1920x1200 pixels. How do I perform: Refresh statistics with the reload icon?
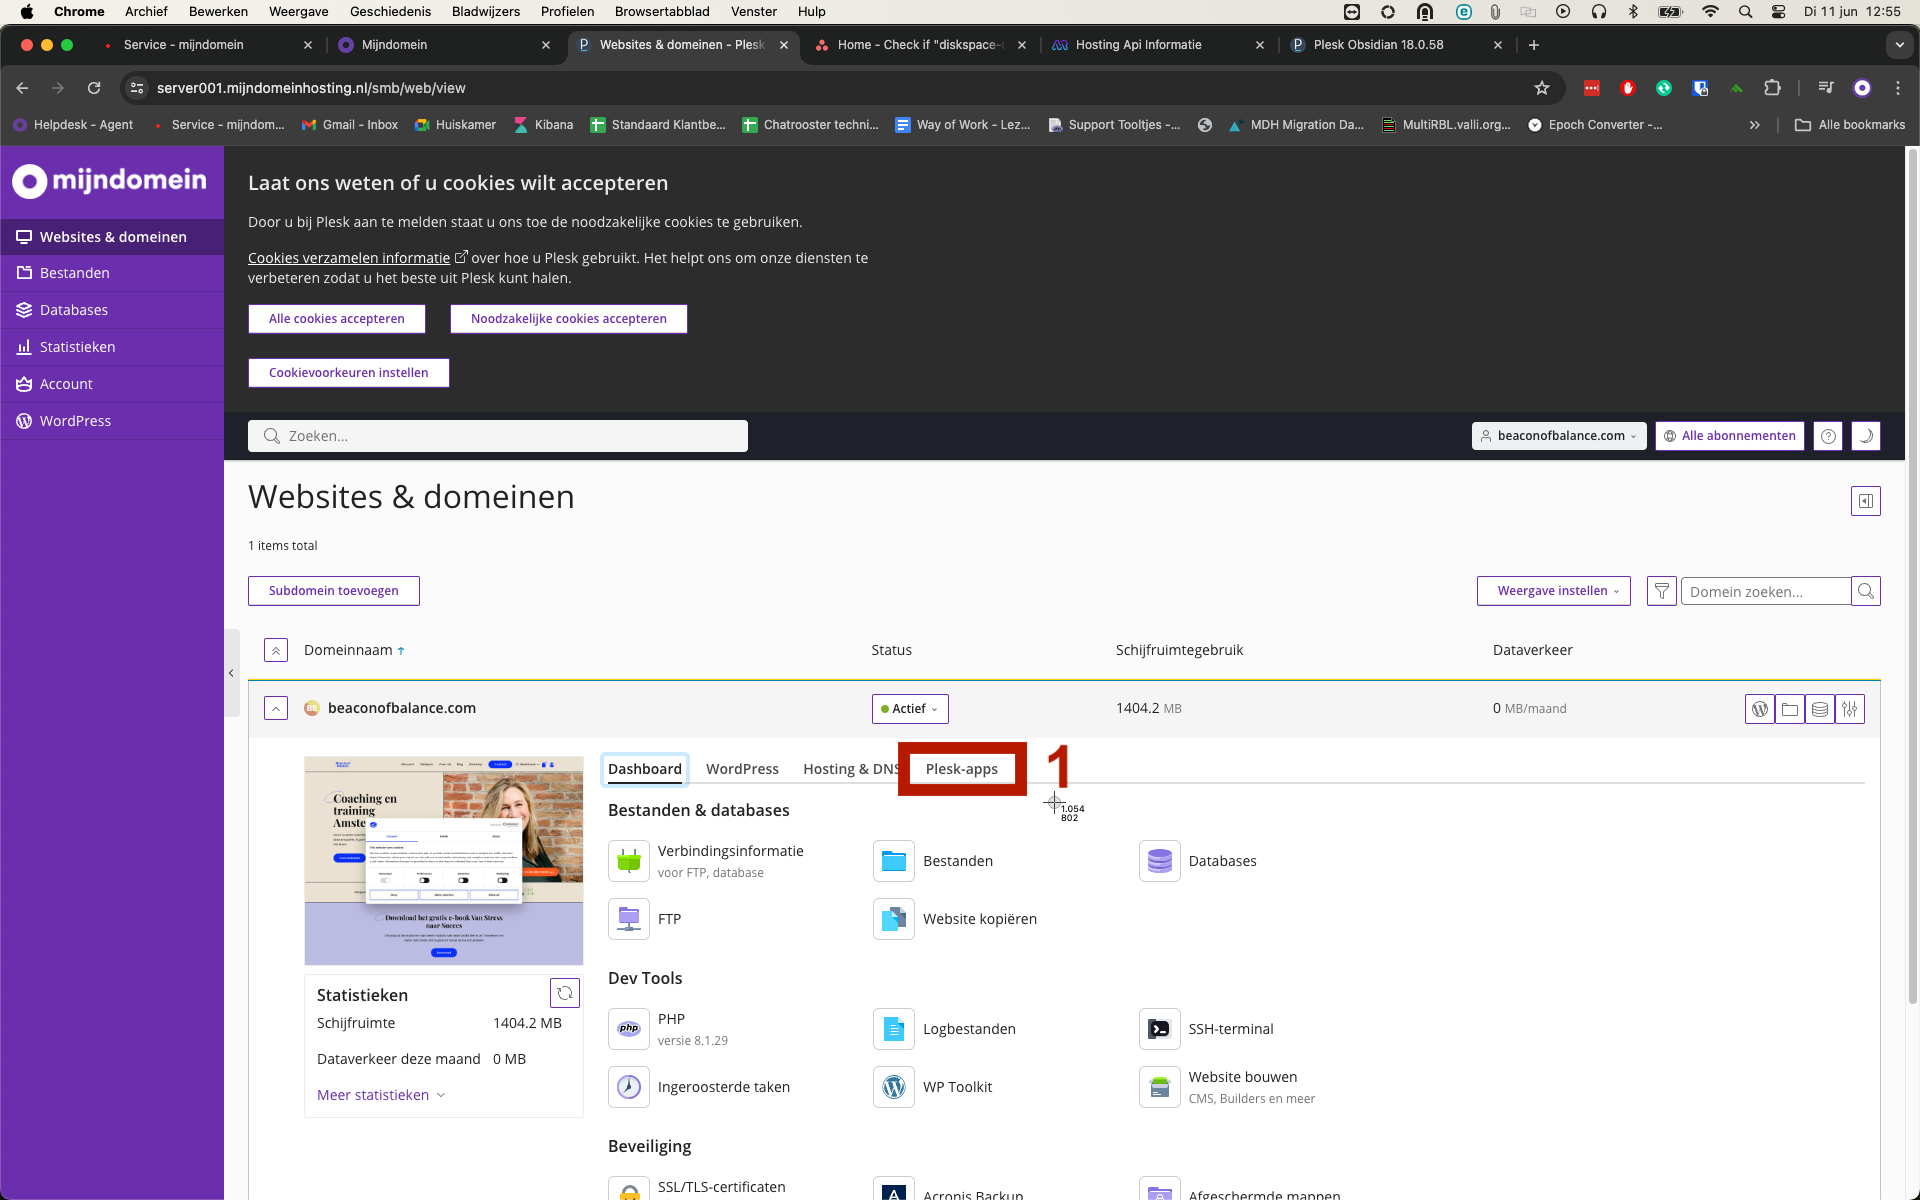click(x=565, y=993)
